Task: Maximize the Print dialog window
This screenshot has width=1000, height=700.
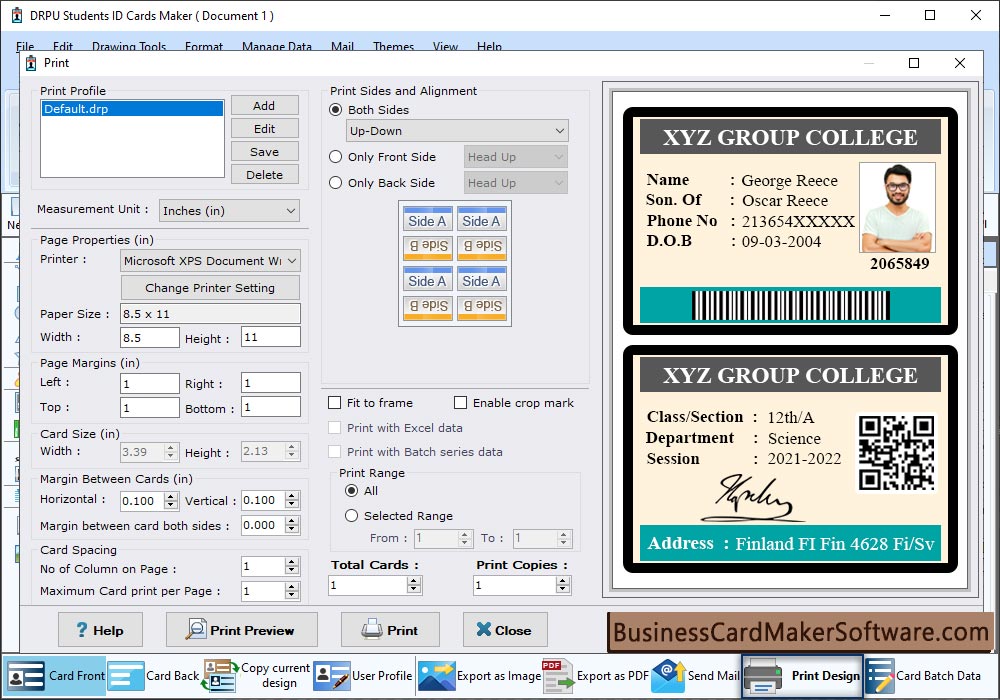Action: point(914,63)
